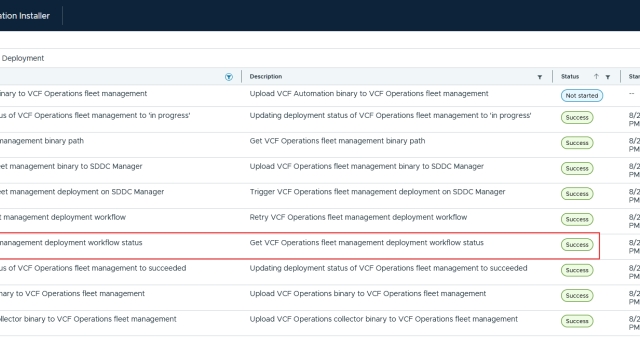
Task: Click Success badge for Trigger deployment row
Action: click(x=577, y=194)
